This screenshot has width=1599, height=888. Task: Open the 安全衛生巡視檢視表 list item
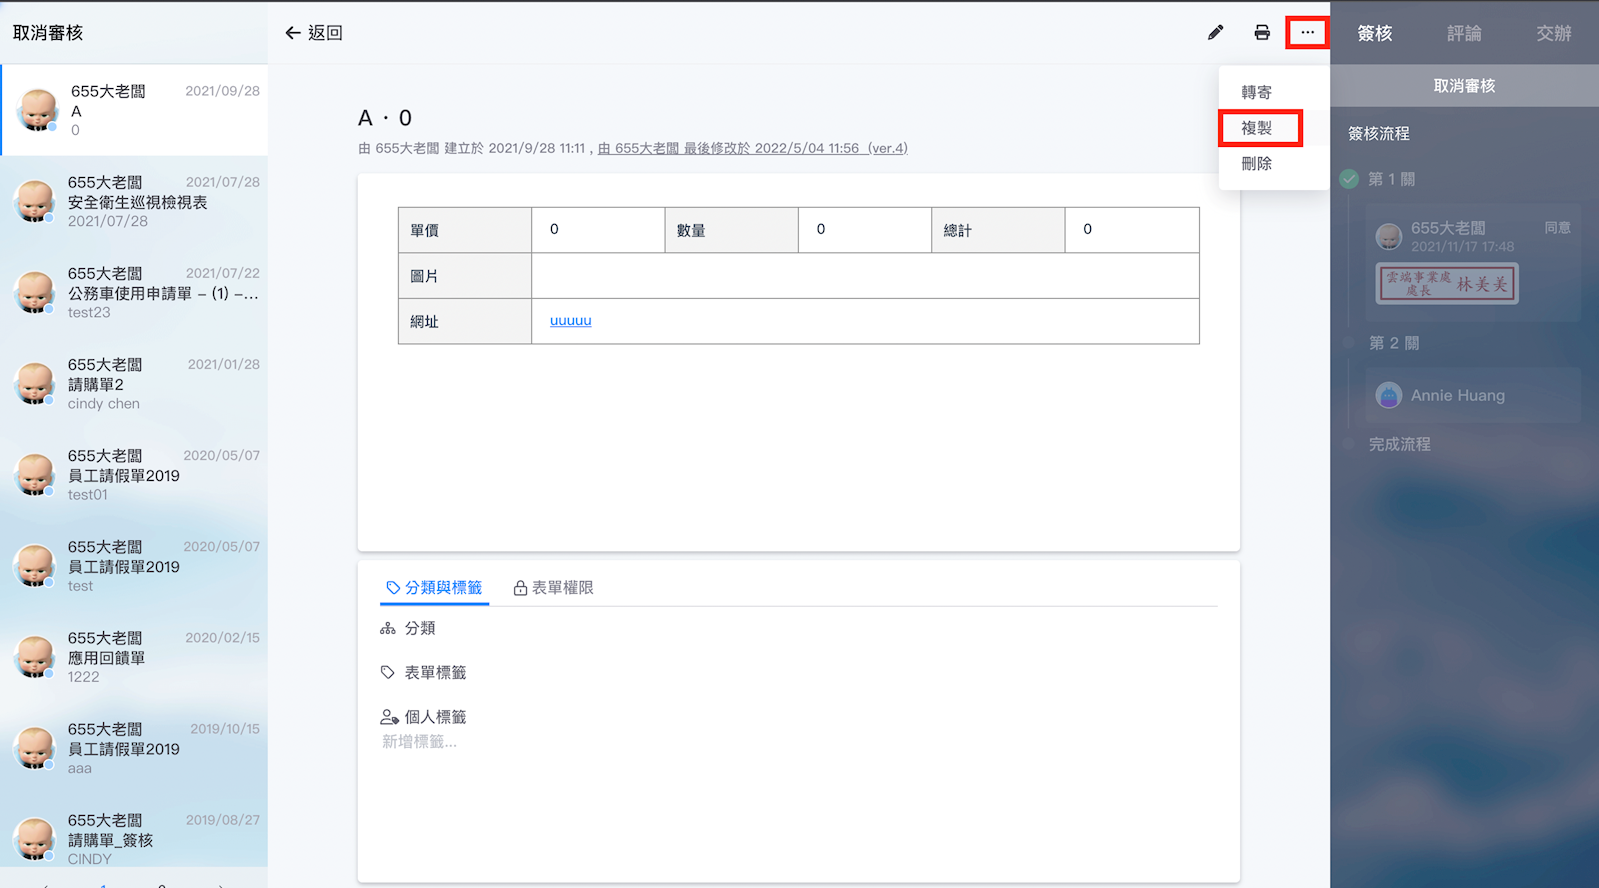(x=137, y=202)
